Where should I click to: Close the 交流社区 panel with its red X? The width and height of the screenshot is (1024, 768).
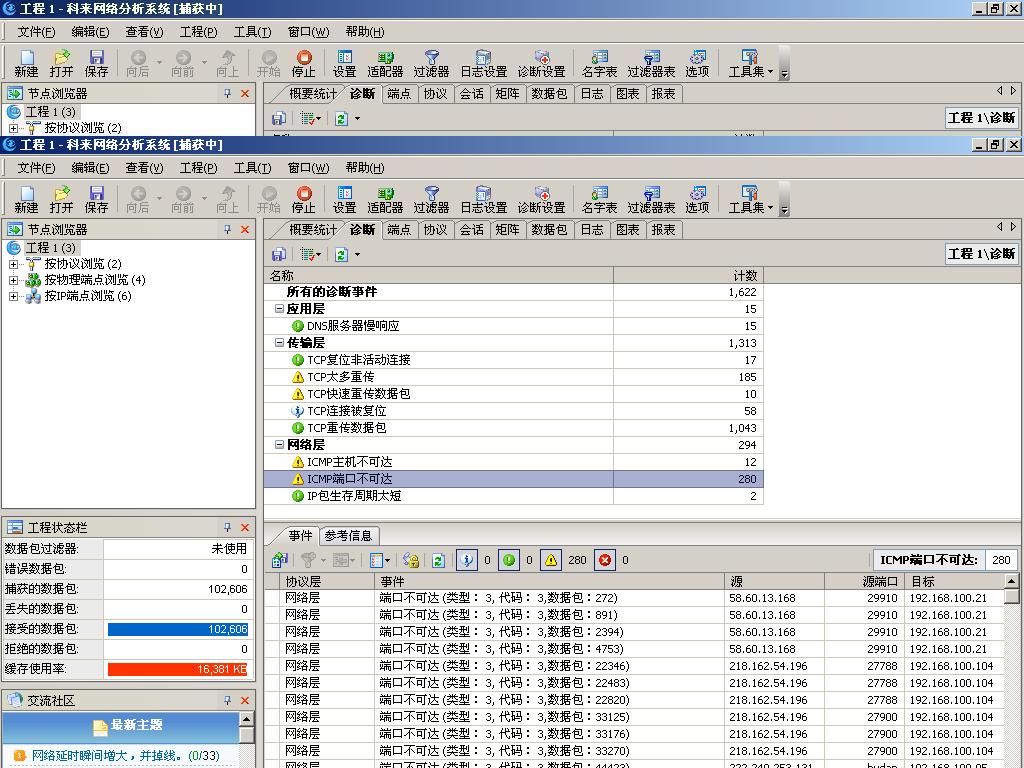pos(245,700)
